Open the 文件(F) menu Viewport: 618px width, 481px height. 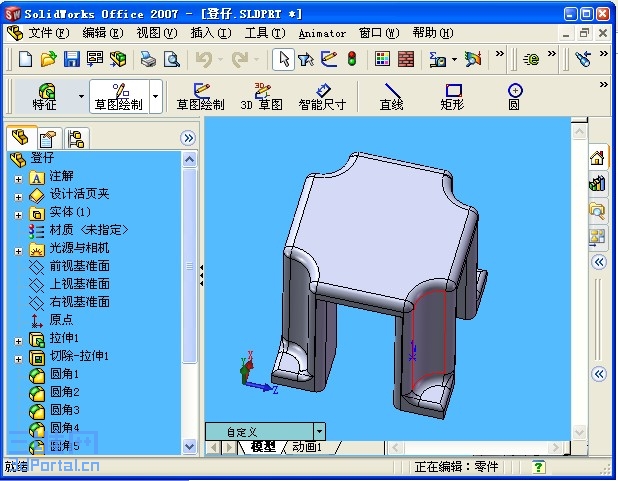[48, 33]
